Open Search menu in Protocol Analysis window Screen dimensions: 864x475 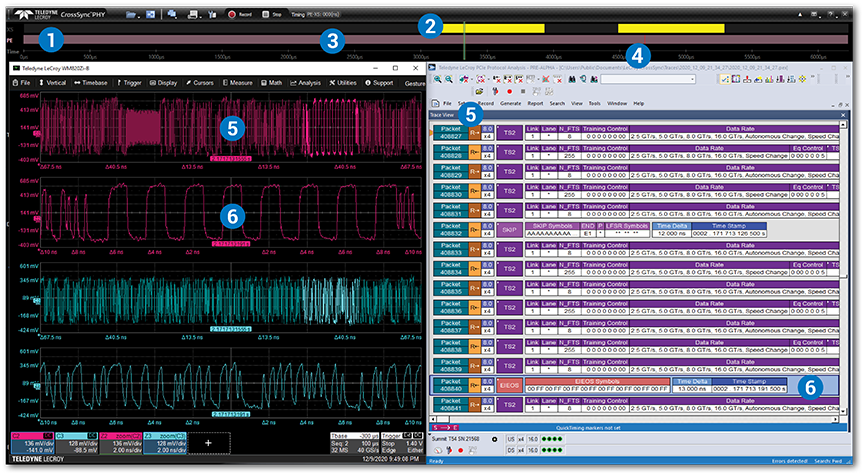557,104
